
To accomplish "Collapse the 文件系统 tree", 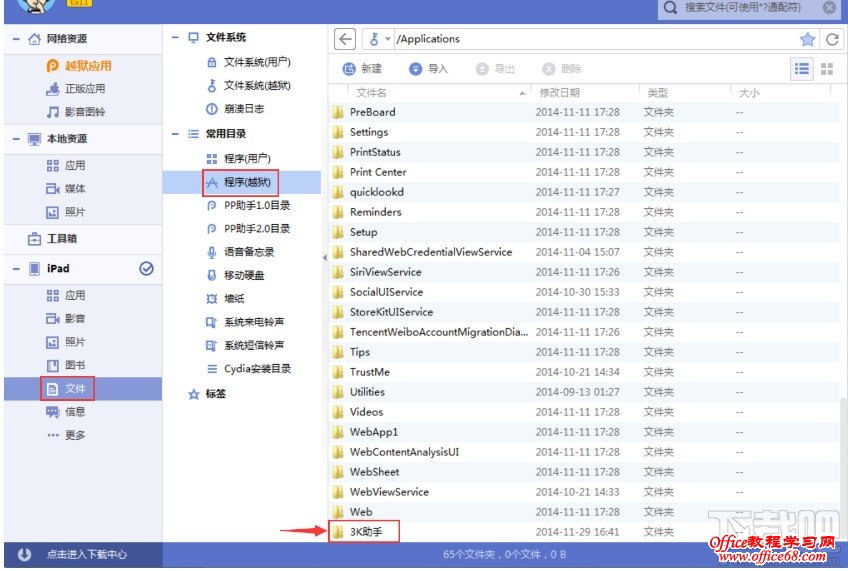I will coord(175,37).
